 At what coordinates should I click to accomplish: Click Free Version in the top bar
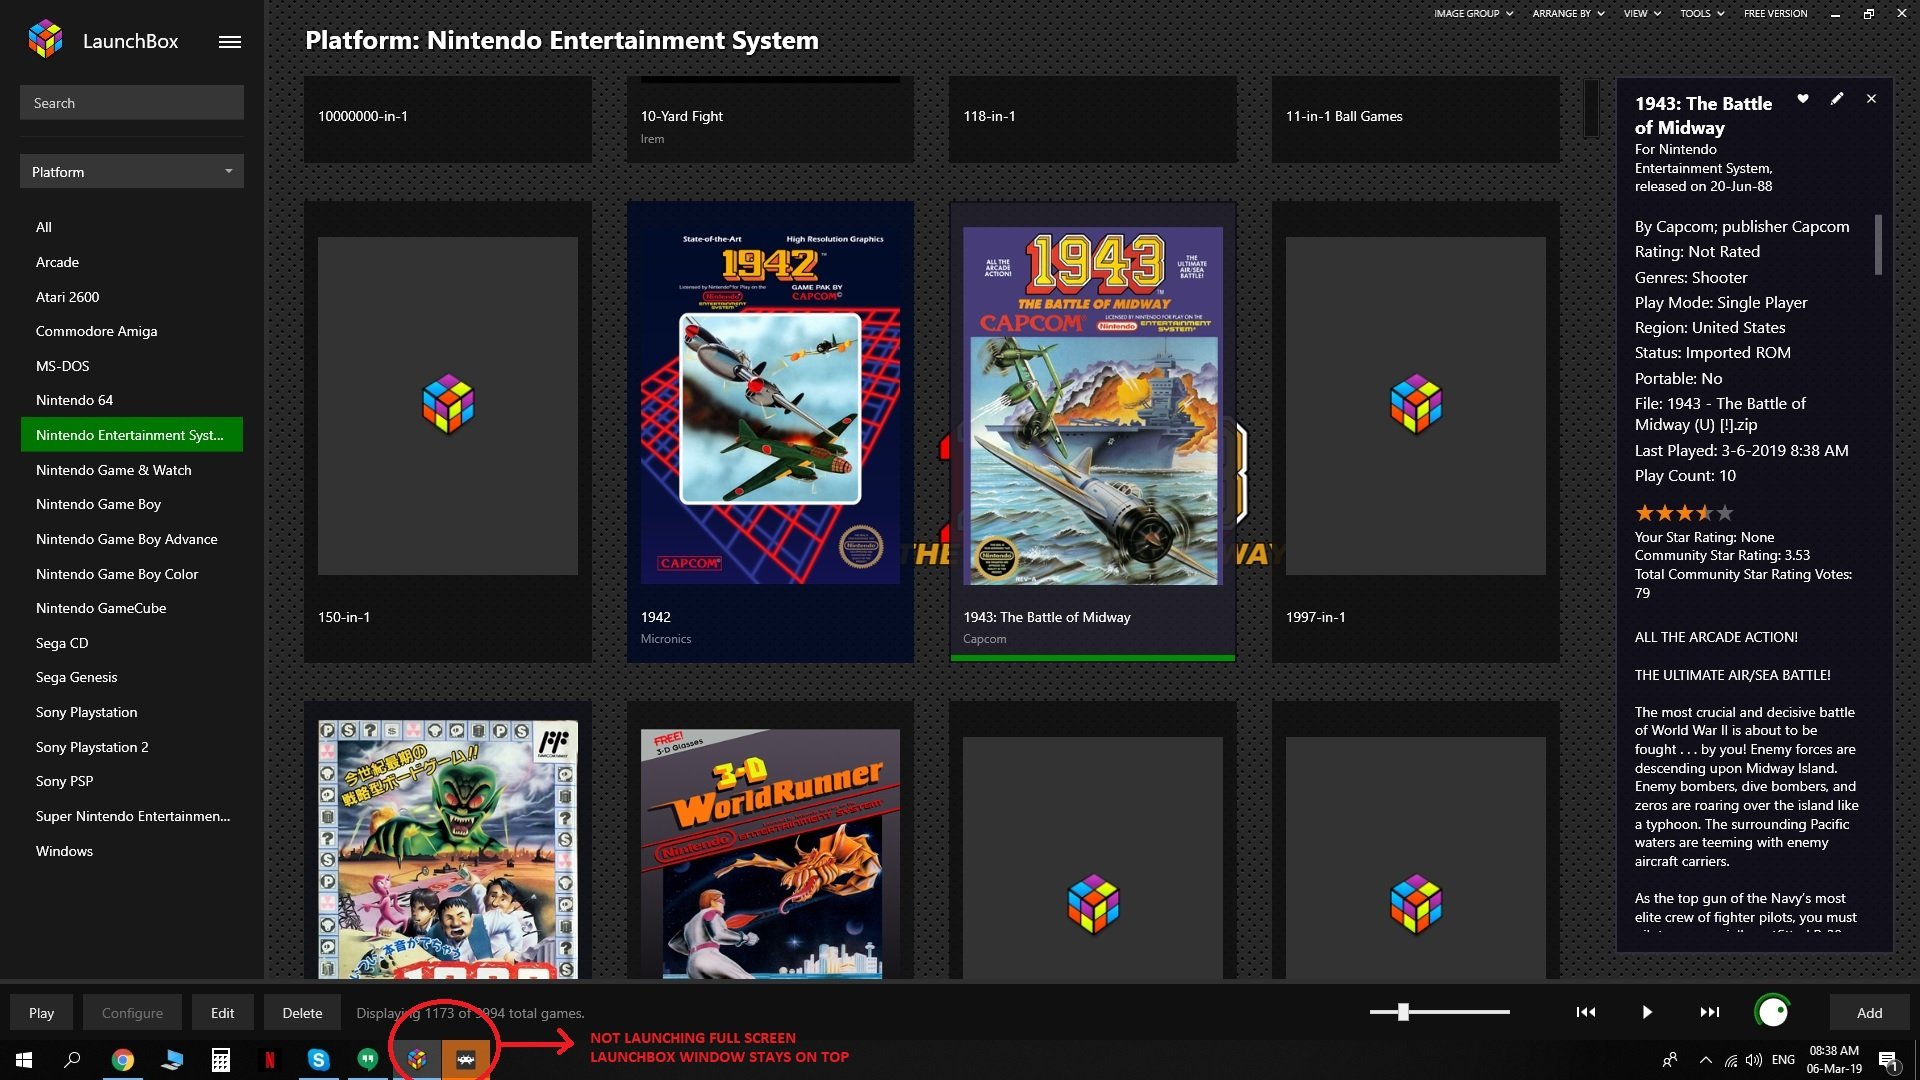coord(1775,13)
